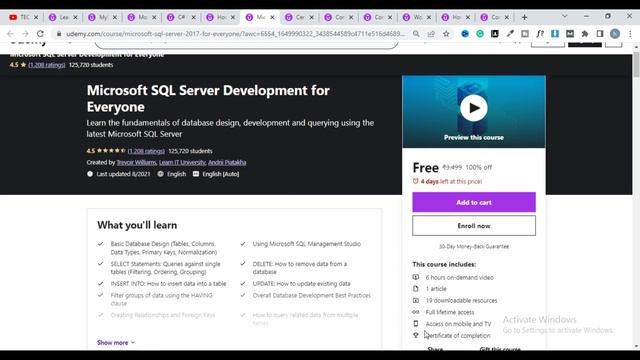Click the 4 days left at this price text
Image resolution: width=640 pixels, height=360 pixels.
tap(451, 181)
